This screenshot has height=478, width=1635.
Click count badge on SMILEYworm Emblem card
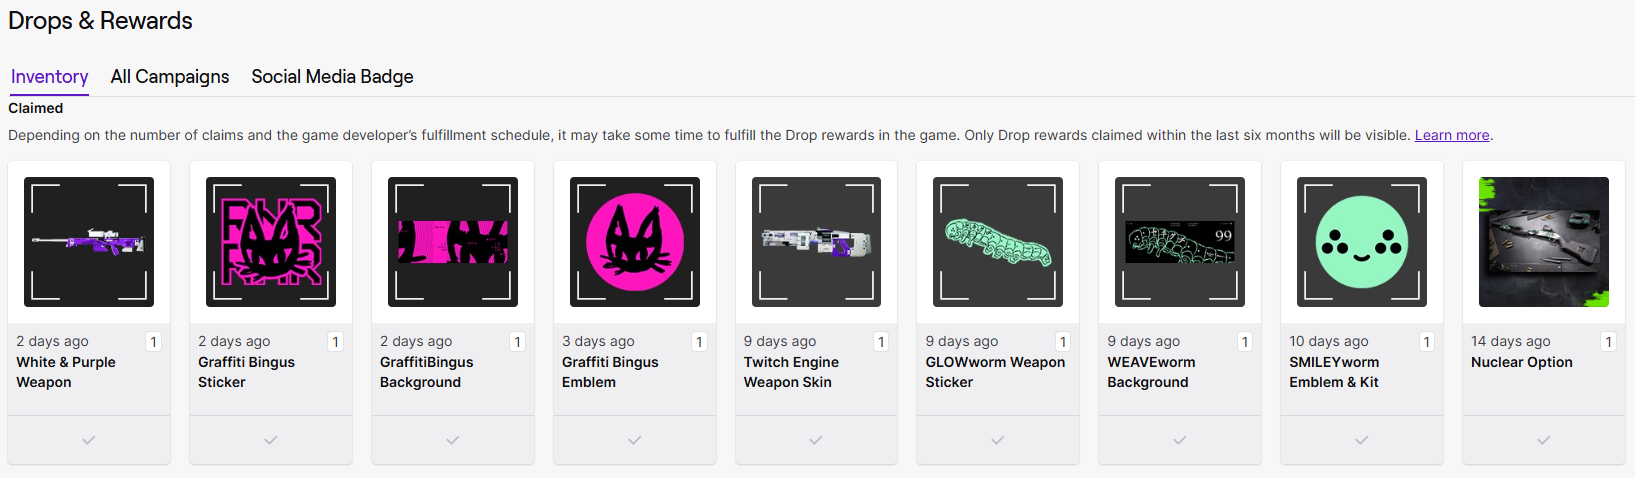[1427, 342]
